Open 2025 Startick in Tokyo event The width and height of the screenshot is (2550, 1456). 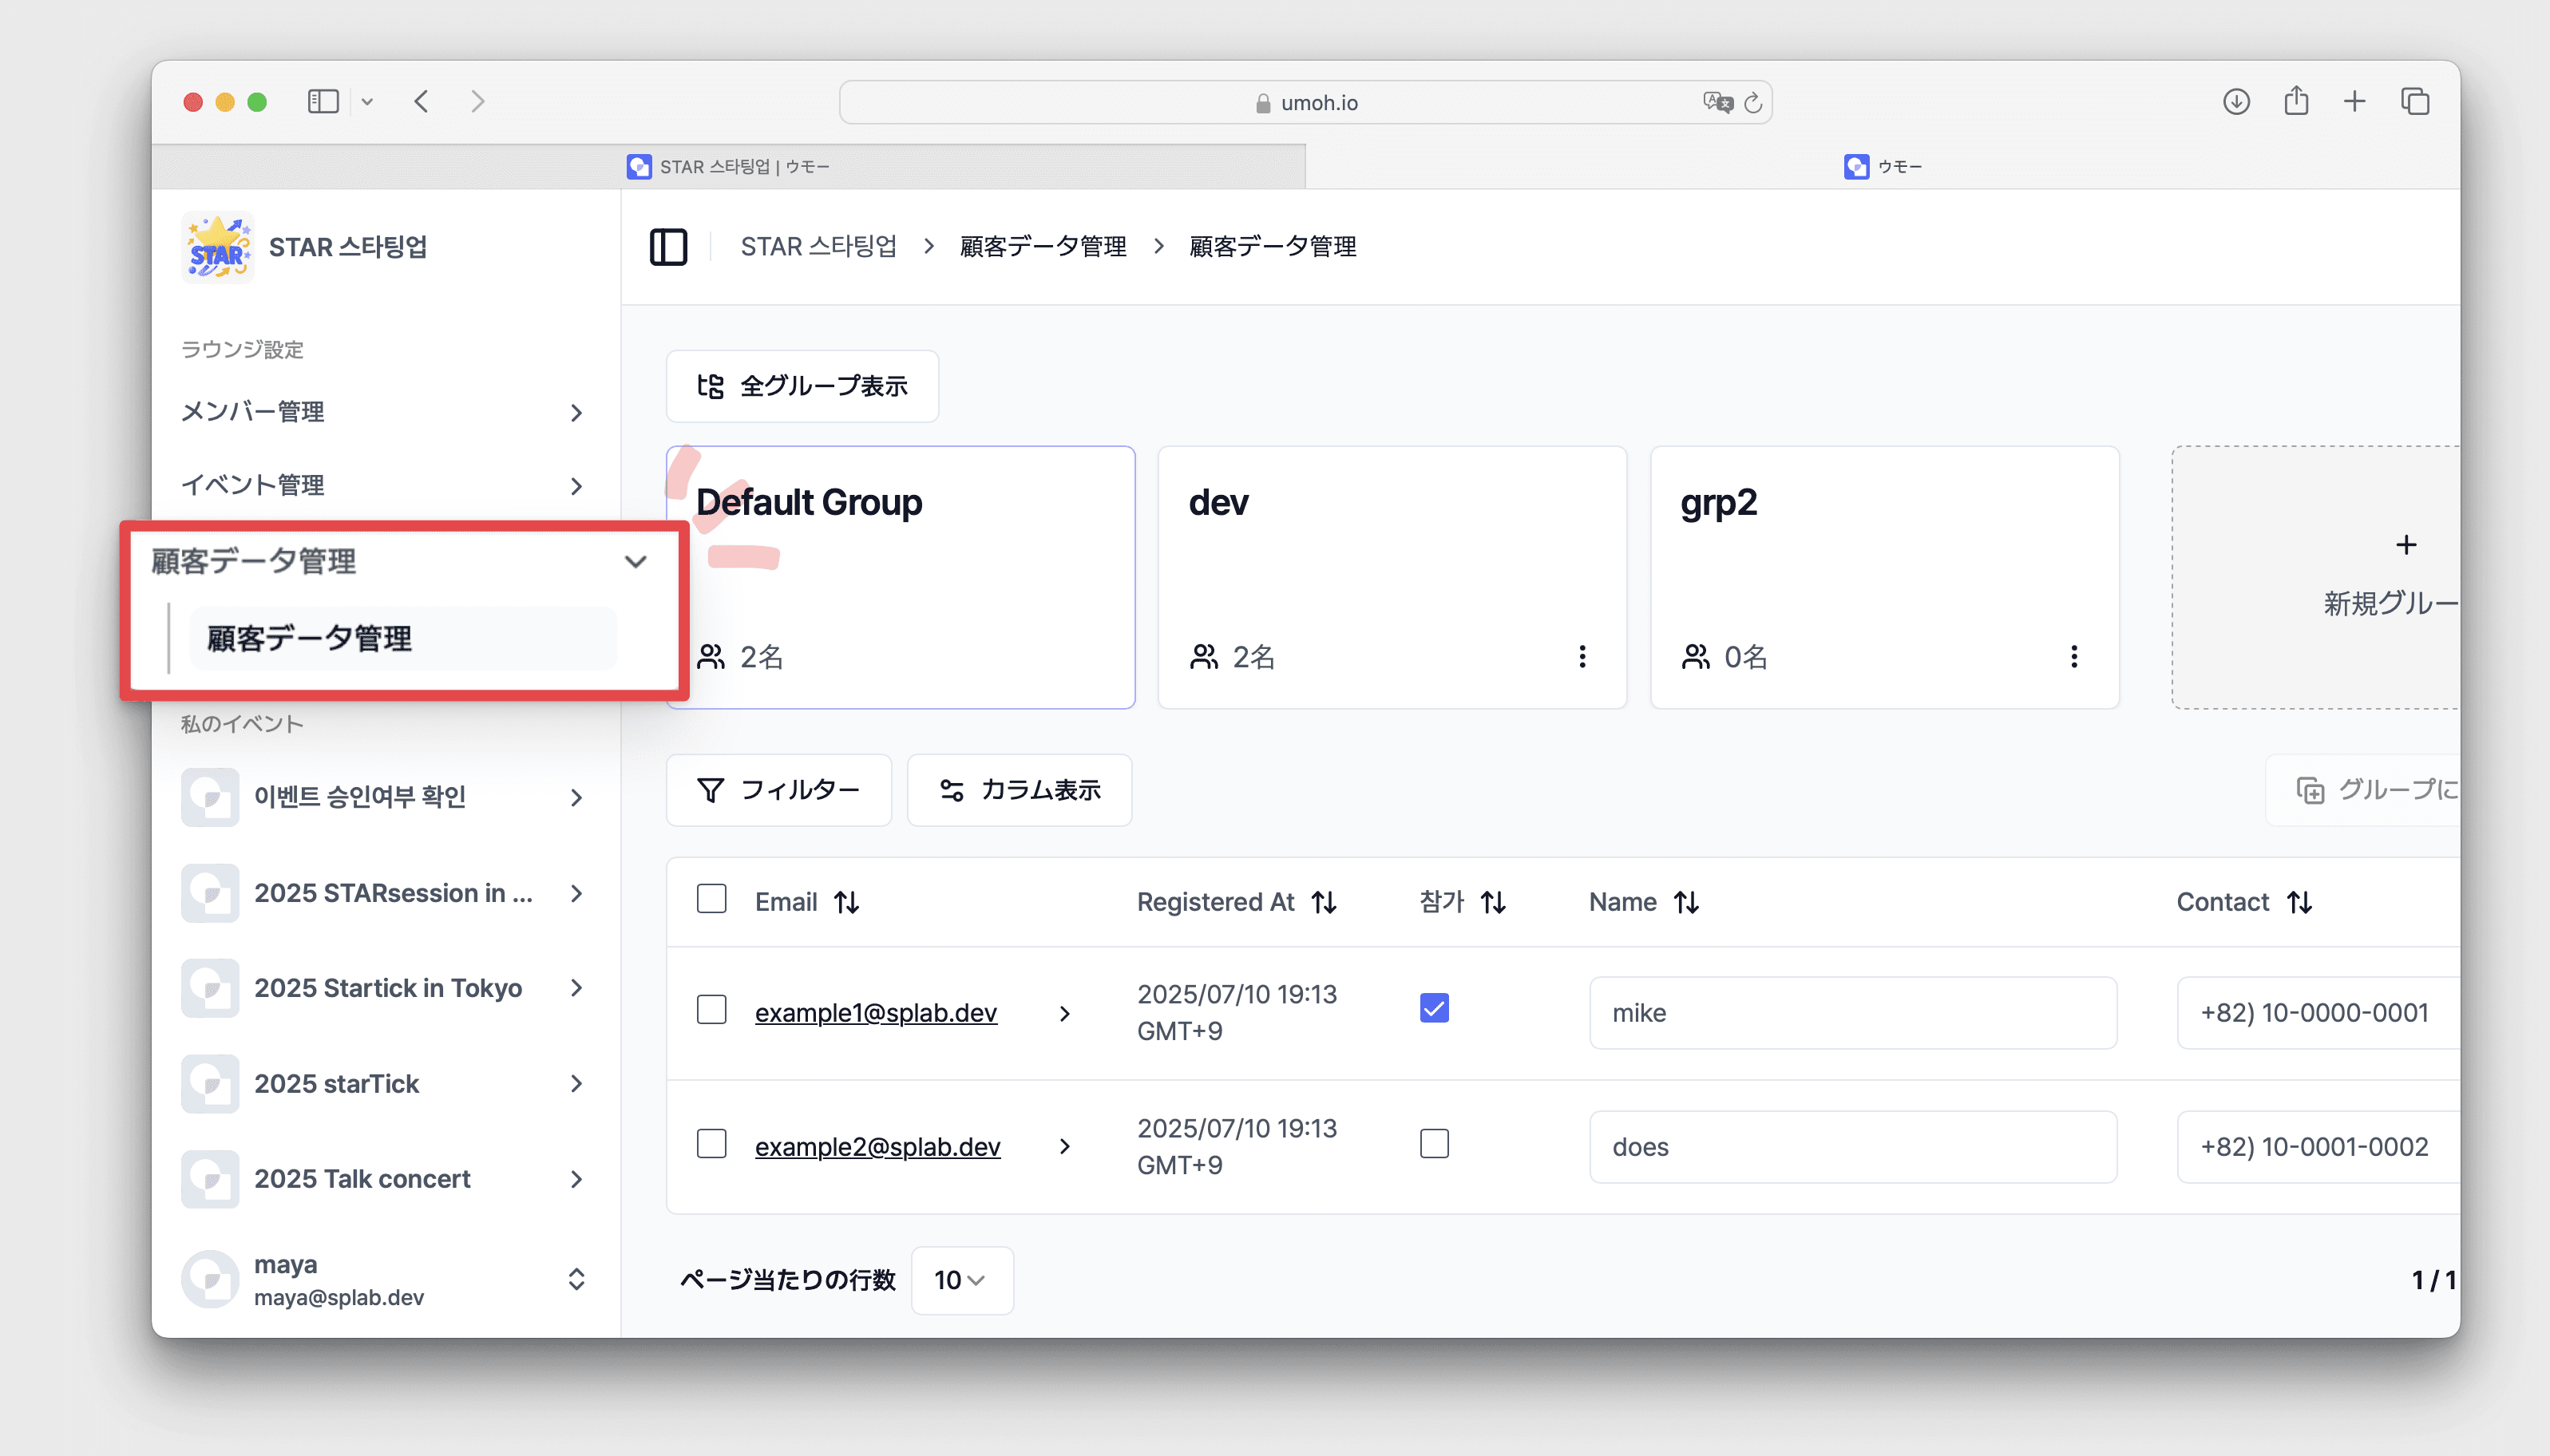pos(387,988)
